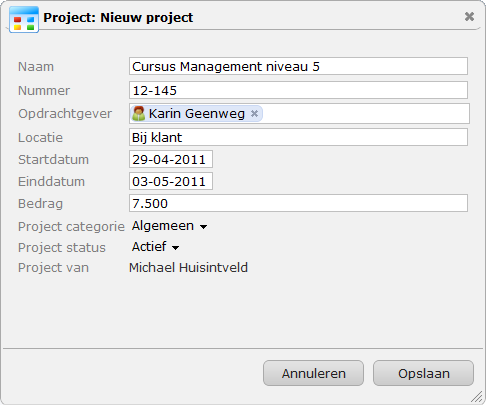486x407 pixels.
Task: Focus the Bedrag field showing 7.500
Action: pos(298,203)
